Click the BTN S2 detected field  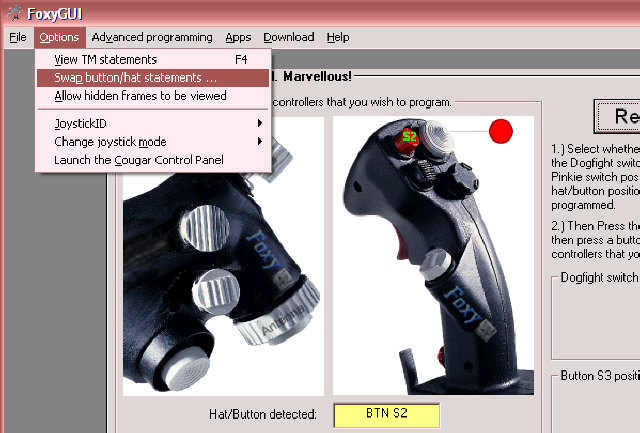[x=387, y=415]
